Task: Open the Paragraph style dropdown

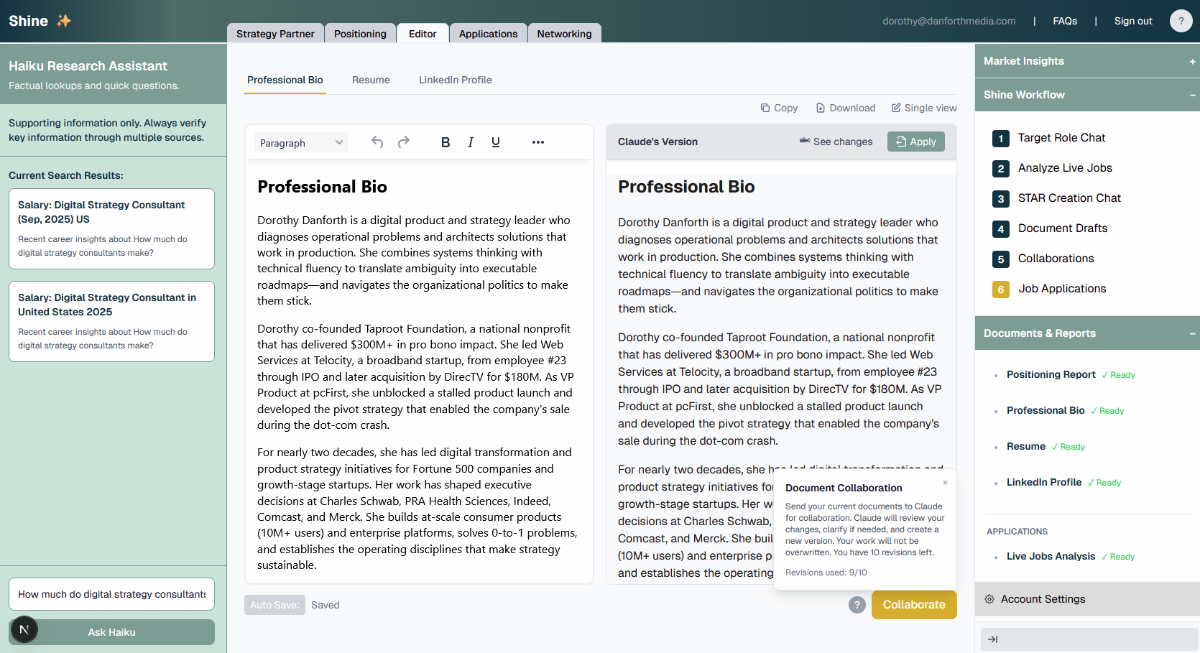Action: [301, 143]
